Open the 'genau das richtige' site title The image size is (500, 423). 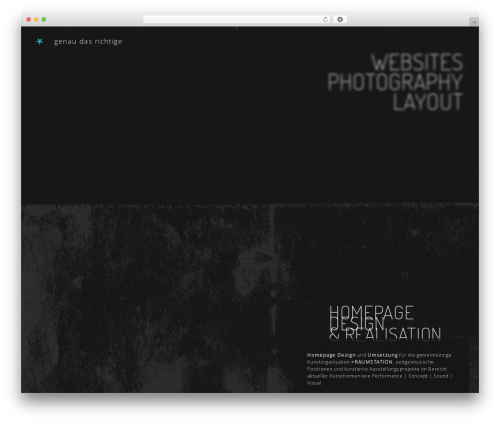coord(88,42)
